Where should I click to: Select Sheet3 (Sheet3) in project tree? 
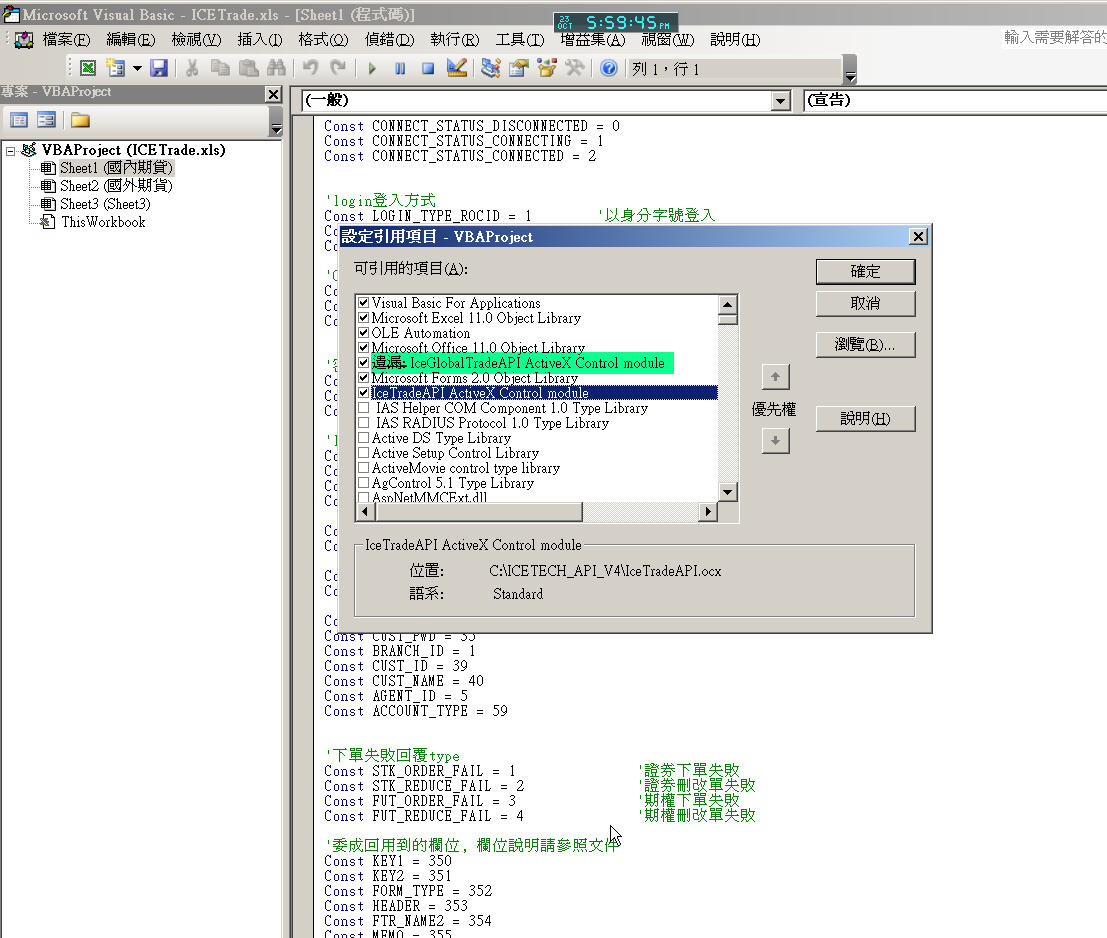click(x=105, y=204)
